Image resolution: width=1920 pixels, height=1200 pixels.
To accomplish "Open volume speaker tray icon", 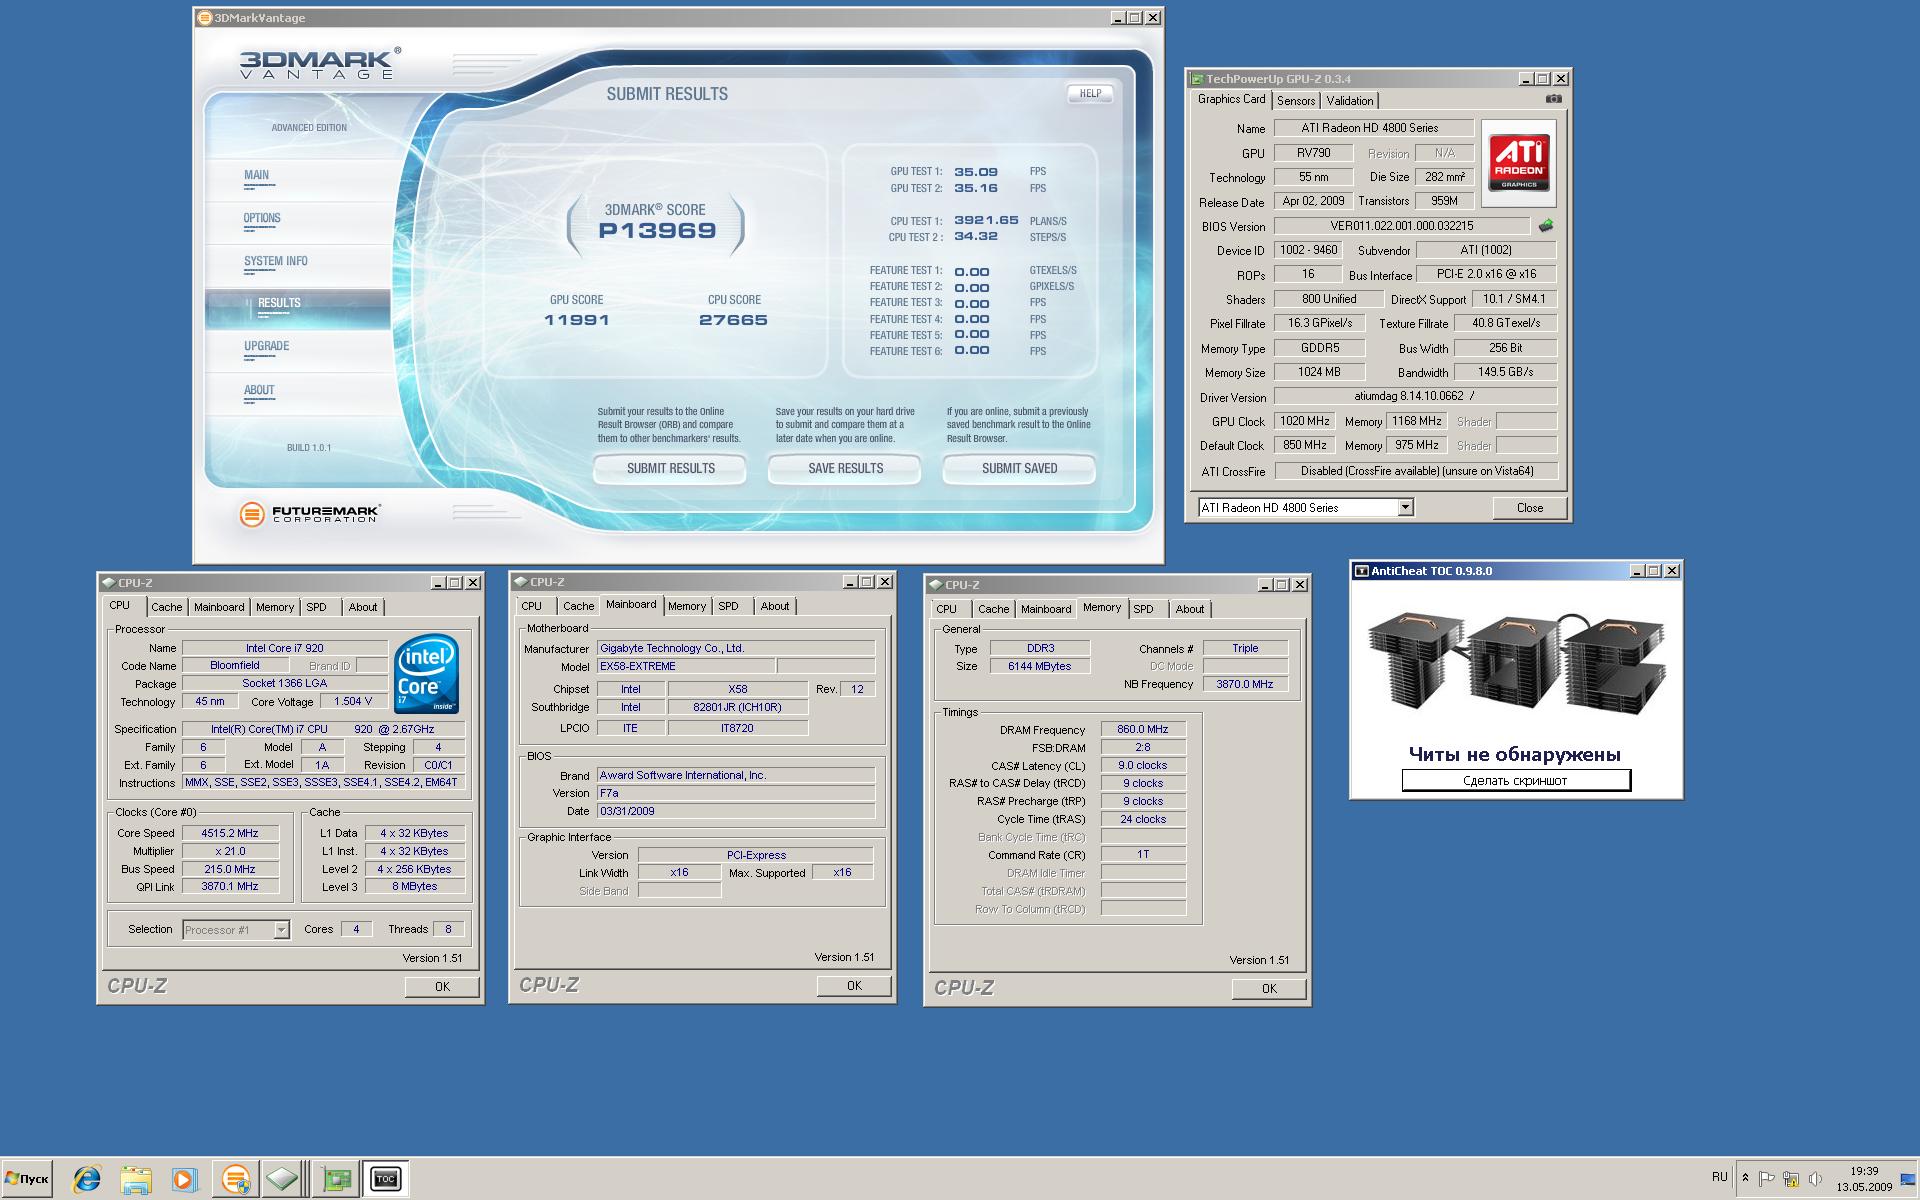I will [x=1815, y=1178].
